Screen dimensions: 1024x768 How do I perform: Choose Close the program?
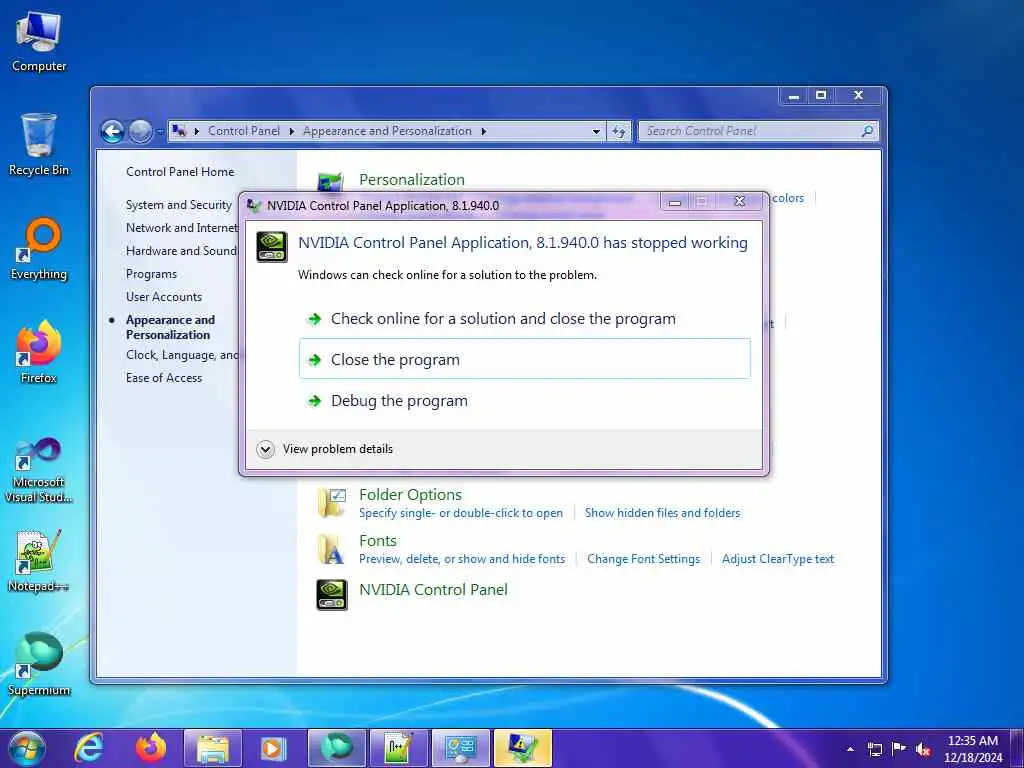click(x=524, y=359)
